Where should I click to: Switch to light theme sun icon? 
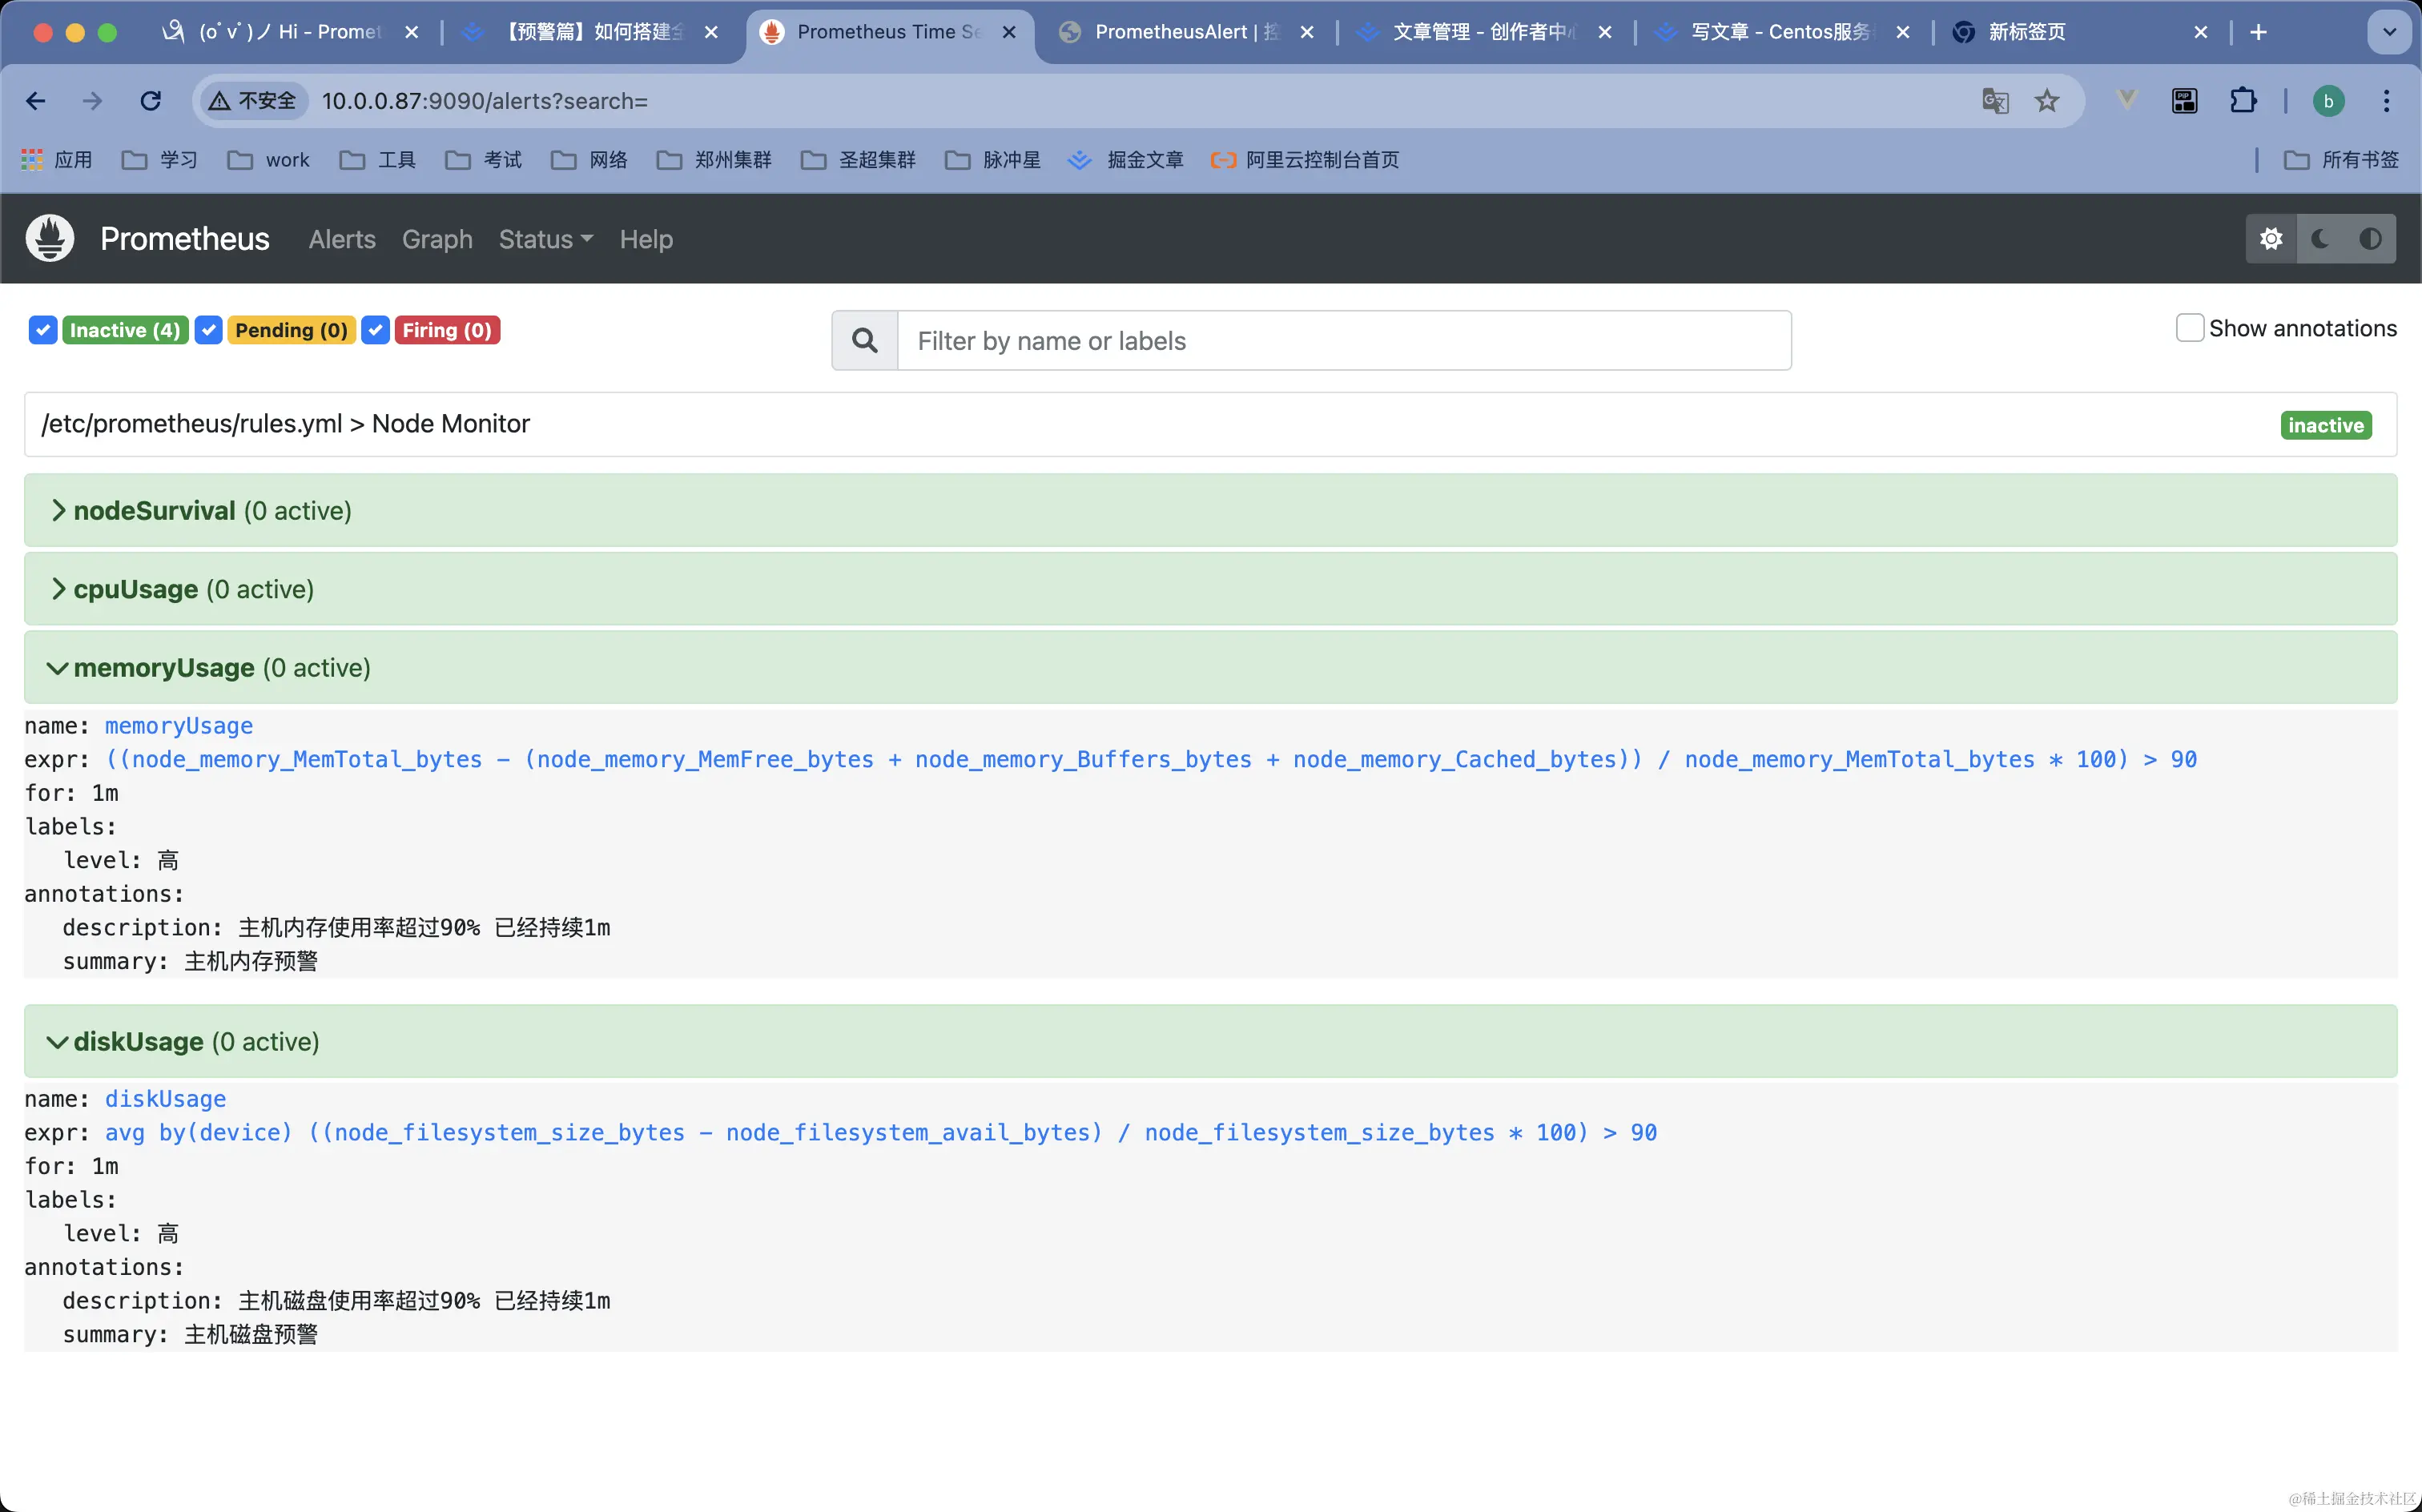(x=2271, y=239)
